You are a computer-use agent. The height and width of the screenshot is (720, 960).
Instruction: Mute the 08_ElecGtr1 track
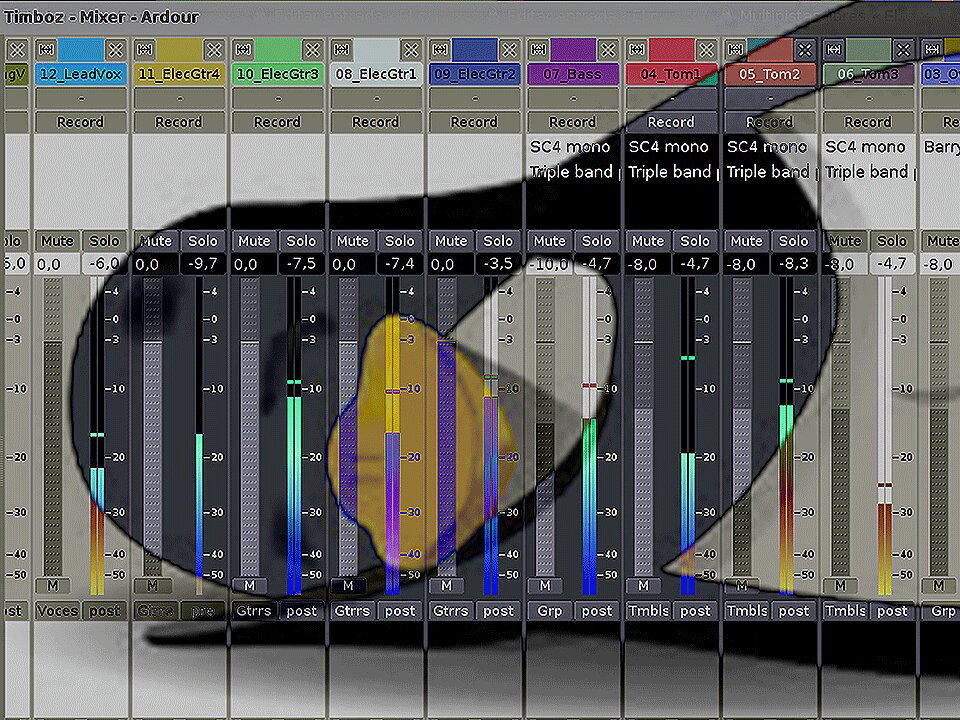(353, 241)
